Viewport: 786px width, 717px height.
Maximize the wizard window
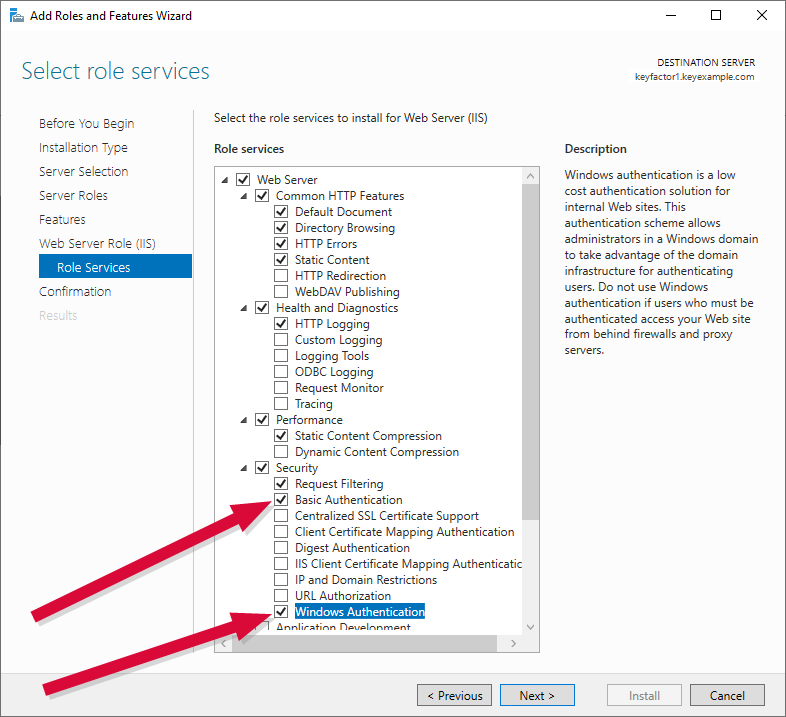(716, 15)
